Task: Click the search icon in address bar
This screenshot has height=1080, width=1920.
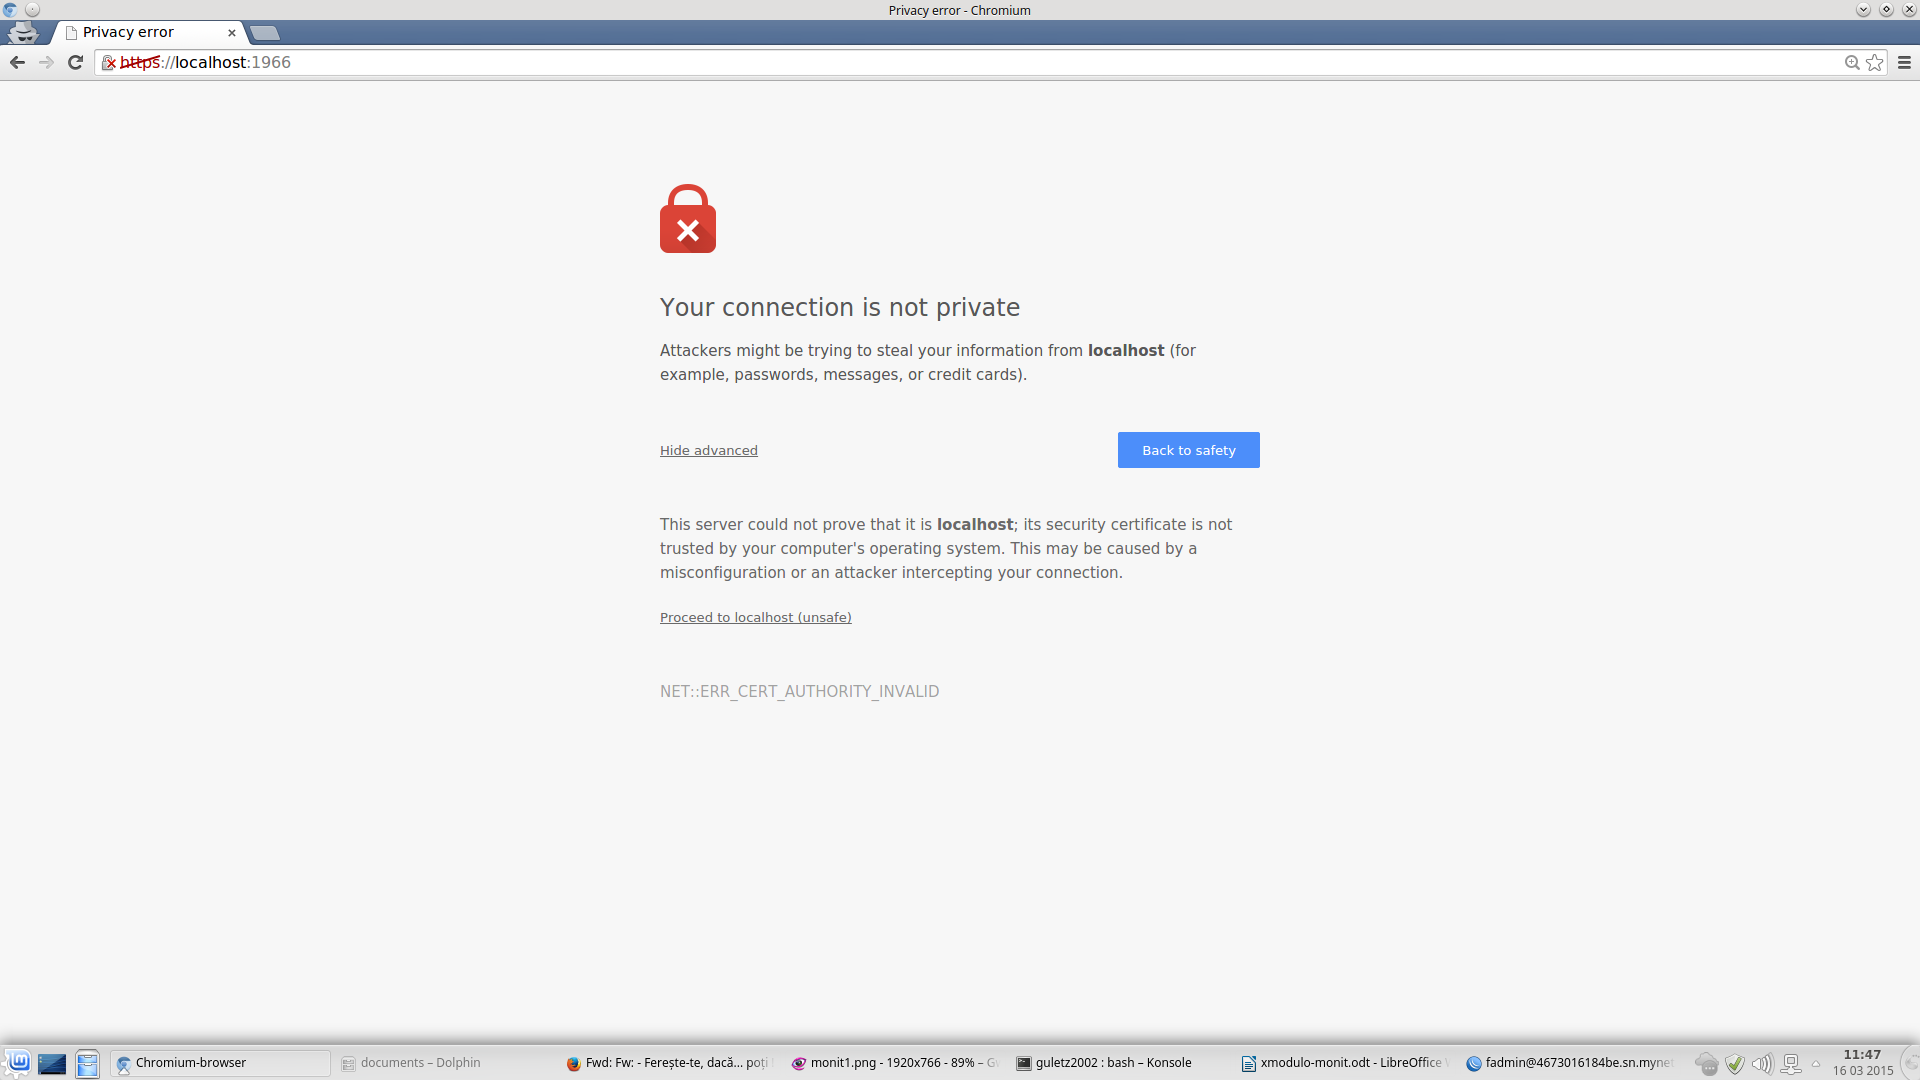Action: [1851, 62]
